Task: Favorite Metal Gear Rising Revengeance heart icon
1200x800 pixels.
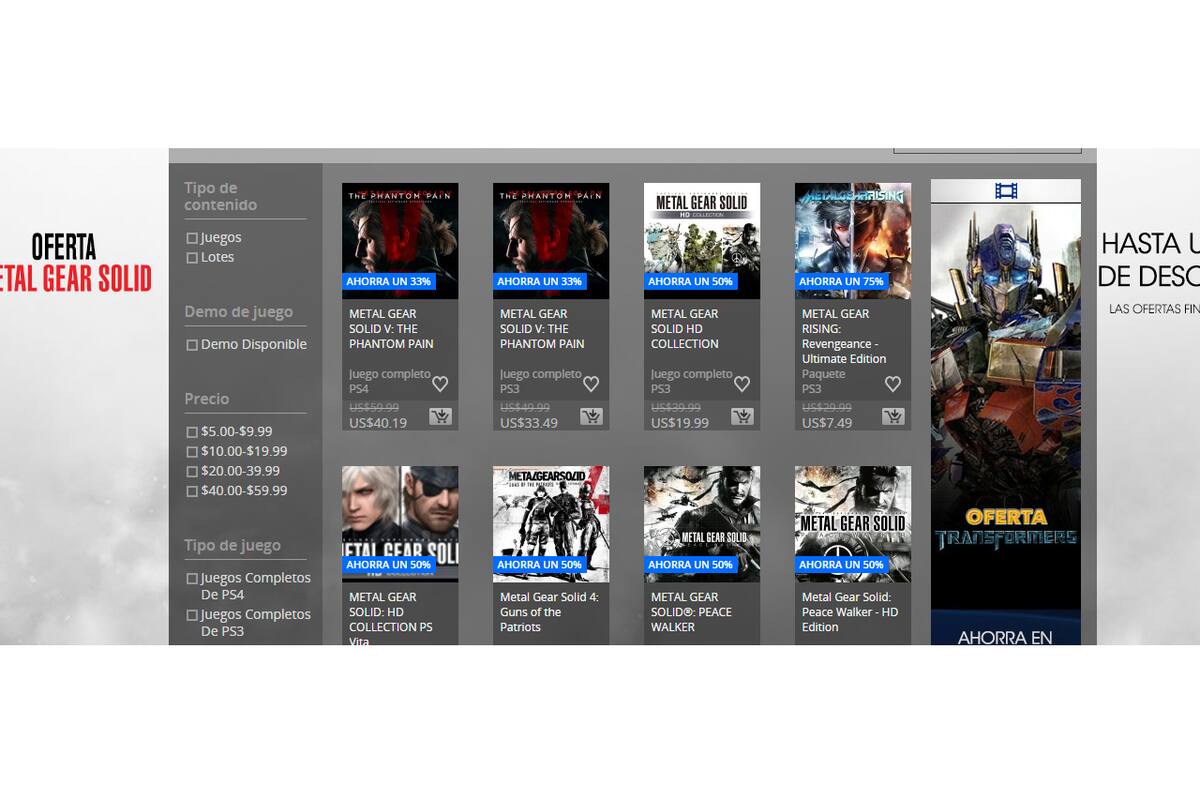Action: tap(893, 384)
